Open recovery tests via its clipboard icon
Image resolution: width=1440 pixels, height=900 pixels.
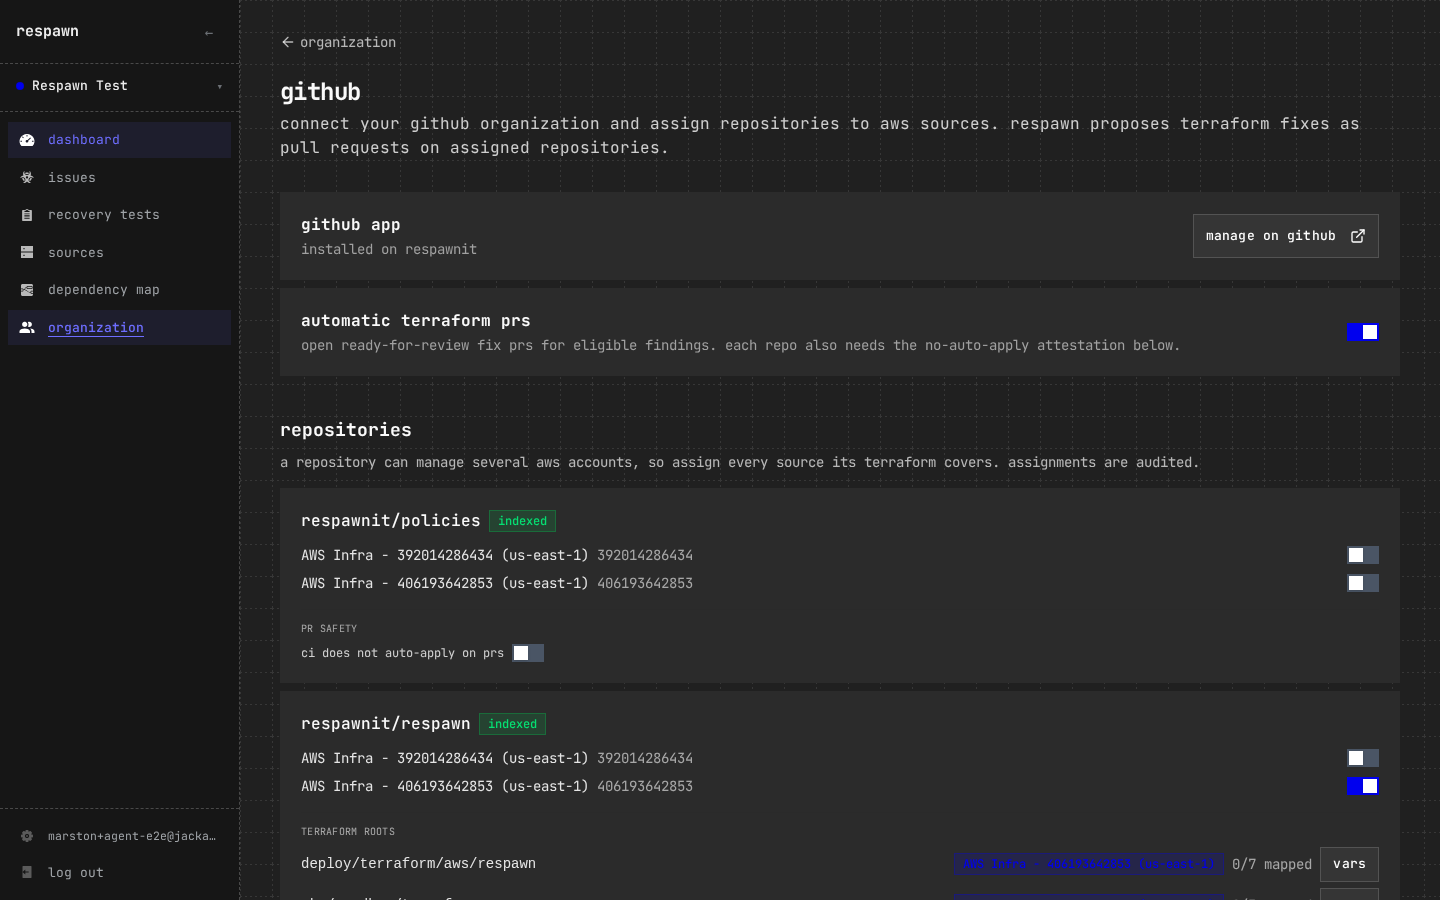[x=27, y=215]
